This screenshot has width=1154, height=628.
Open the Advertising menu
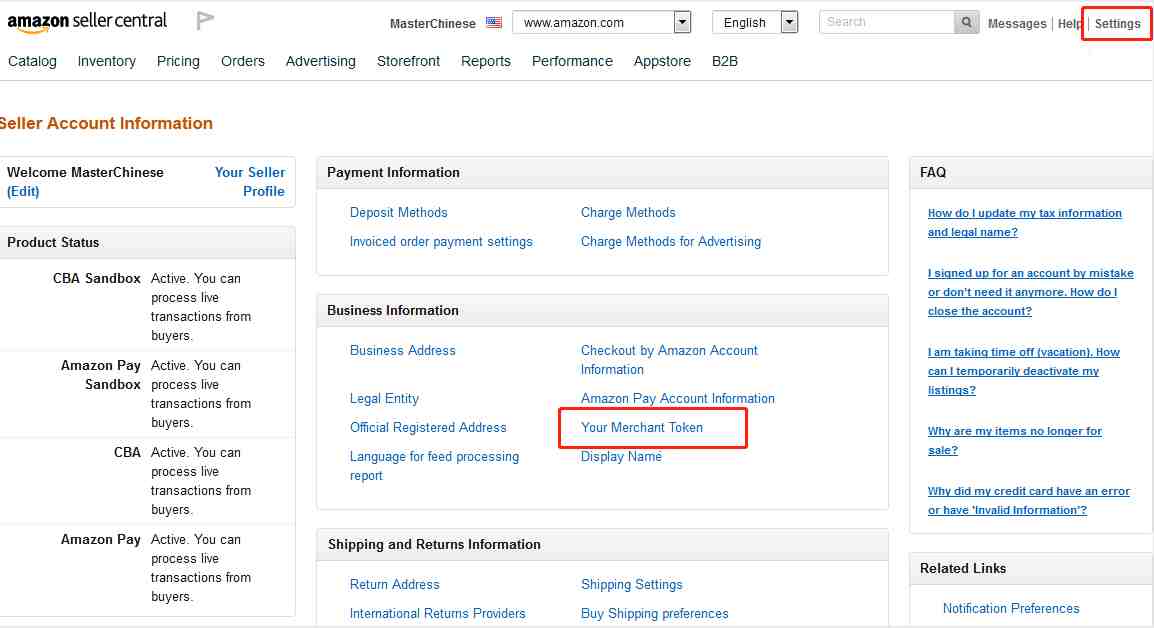(321, 61)
